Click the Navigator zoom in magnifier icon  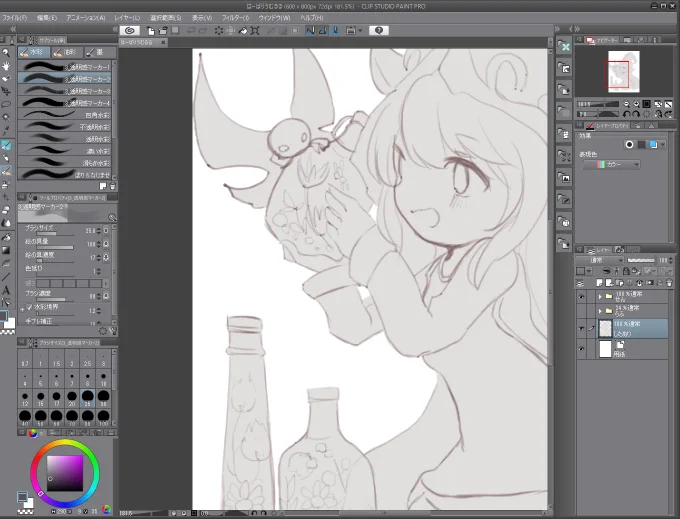[x=636, y=104]
